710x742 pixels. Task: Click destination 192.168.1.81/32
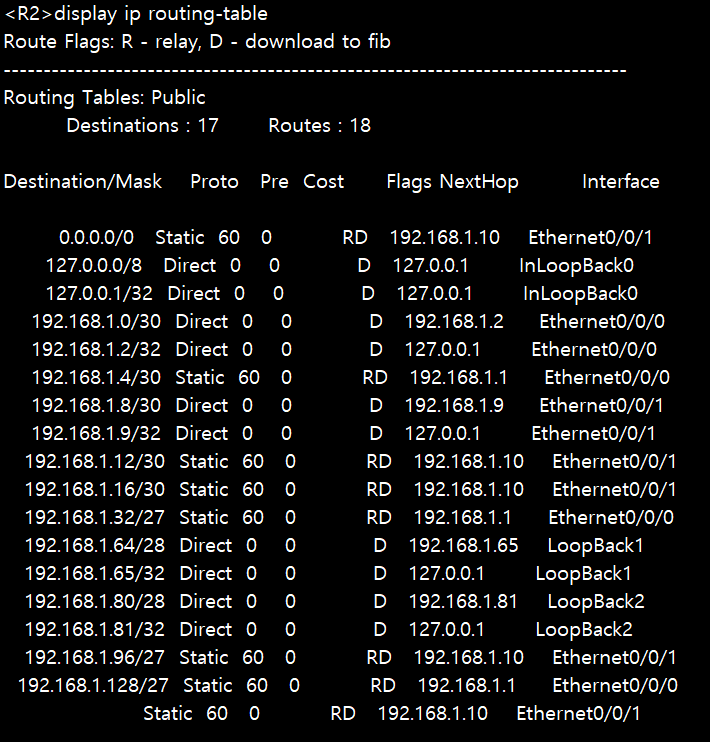(95, 629)
